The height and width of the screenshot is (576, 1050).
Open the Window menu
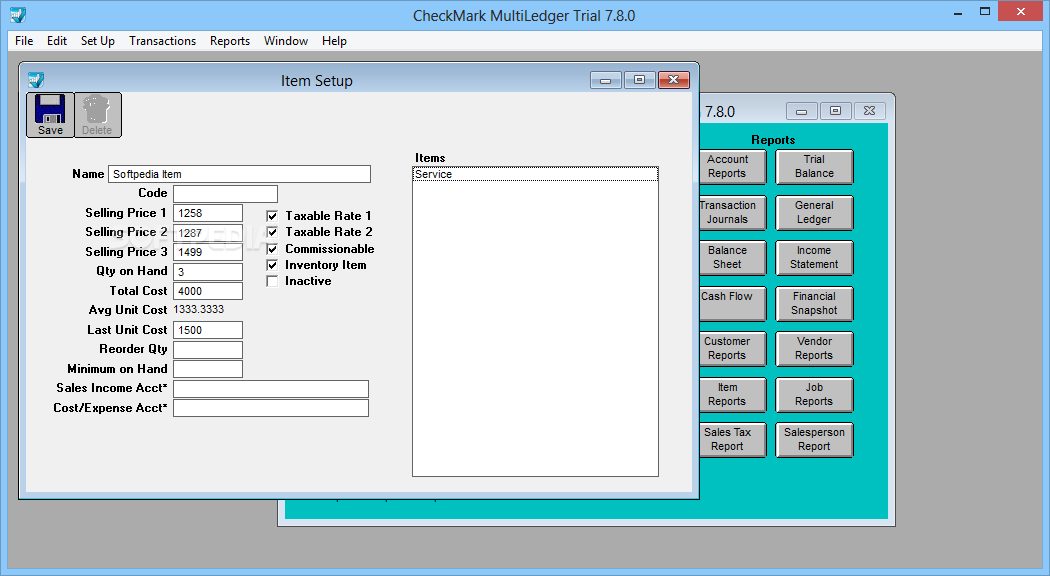click(286, 41)
